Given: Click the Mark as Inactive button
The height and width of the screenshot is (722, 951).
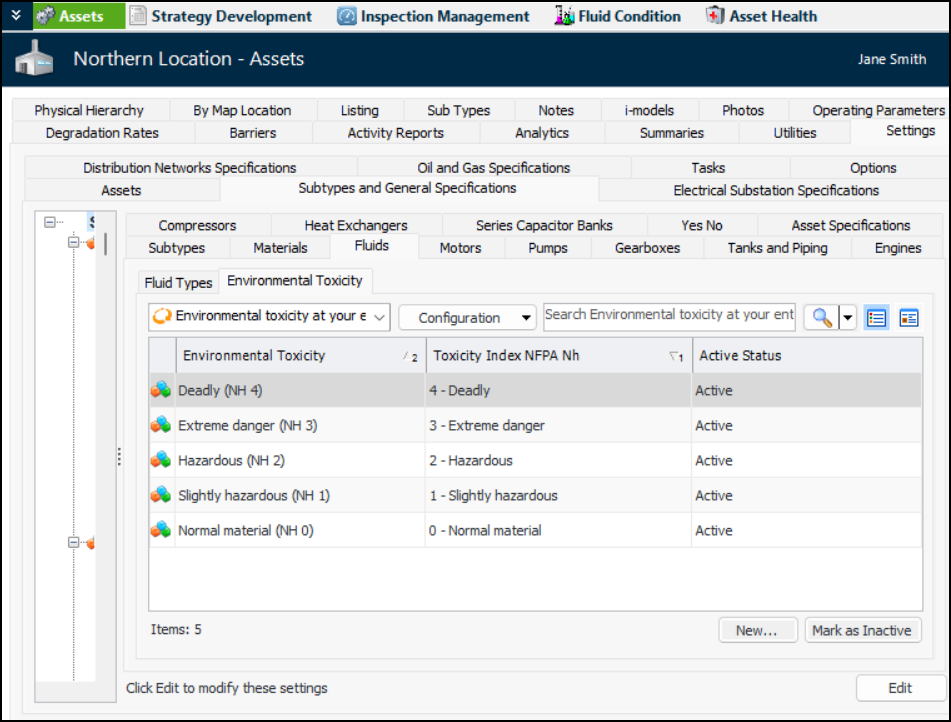Looking at the screenshot, I should (x=861, y=630).
